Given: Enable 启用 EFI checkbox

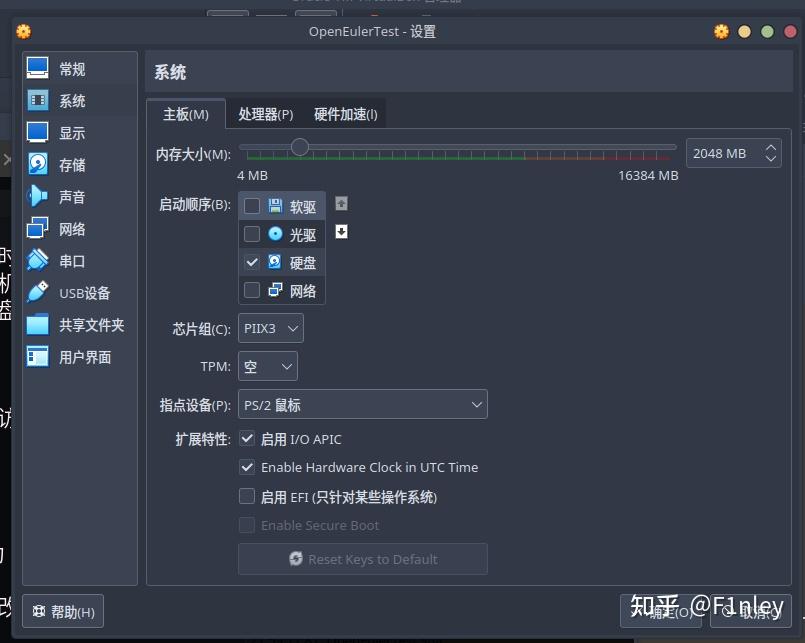Looking at the screenshot, I should 247,497.
